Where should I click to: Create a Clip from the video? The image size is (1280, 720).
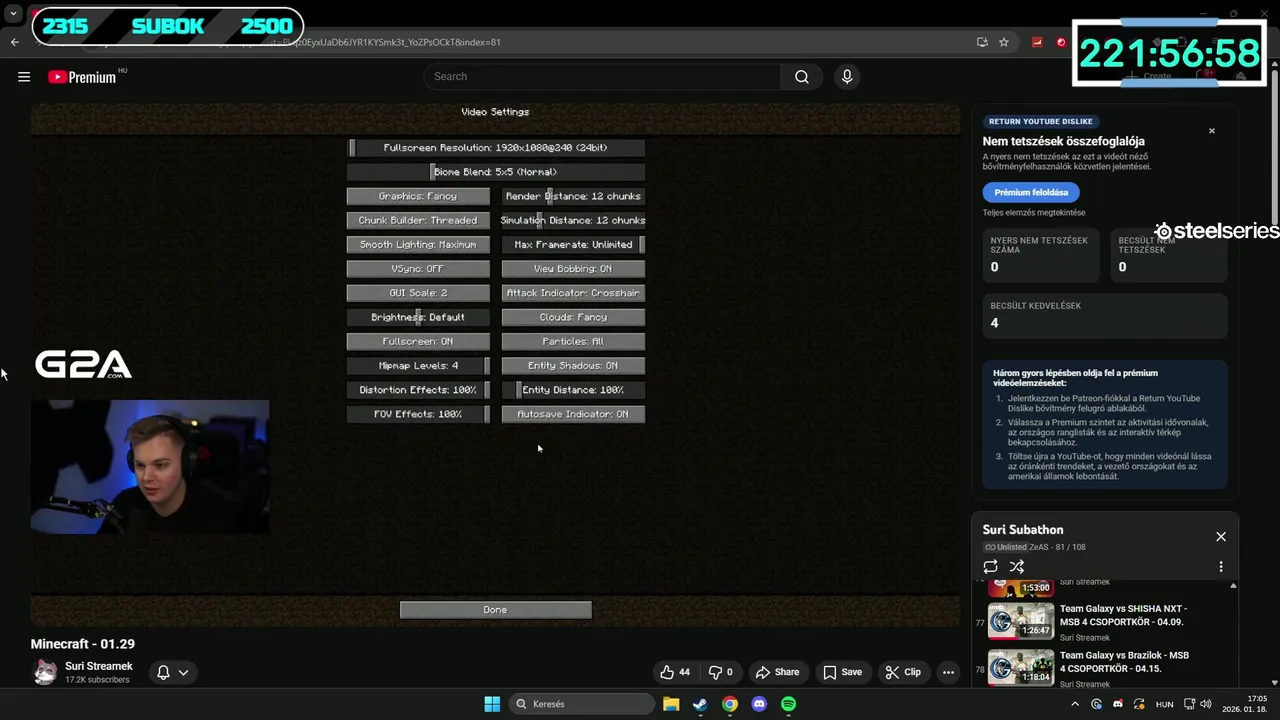[x=903, y=672]
